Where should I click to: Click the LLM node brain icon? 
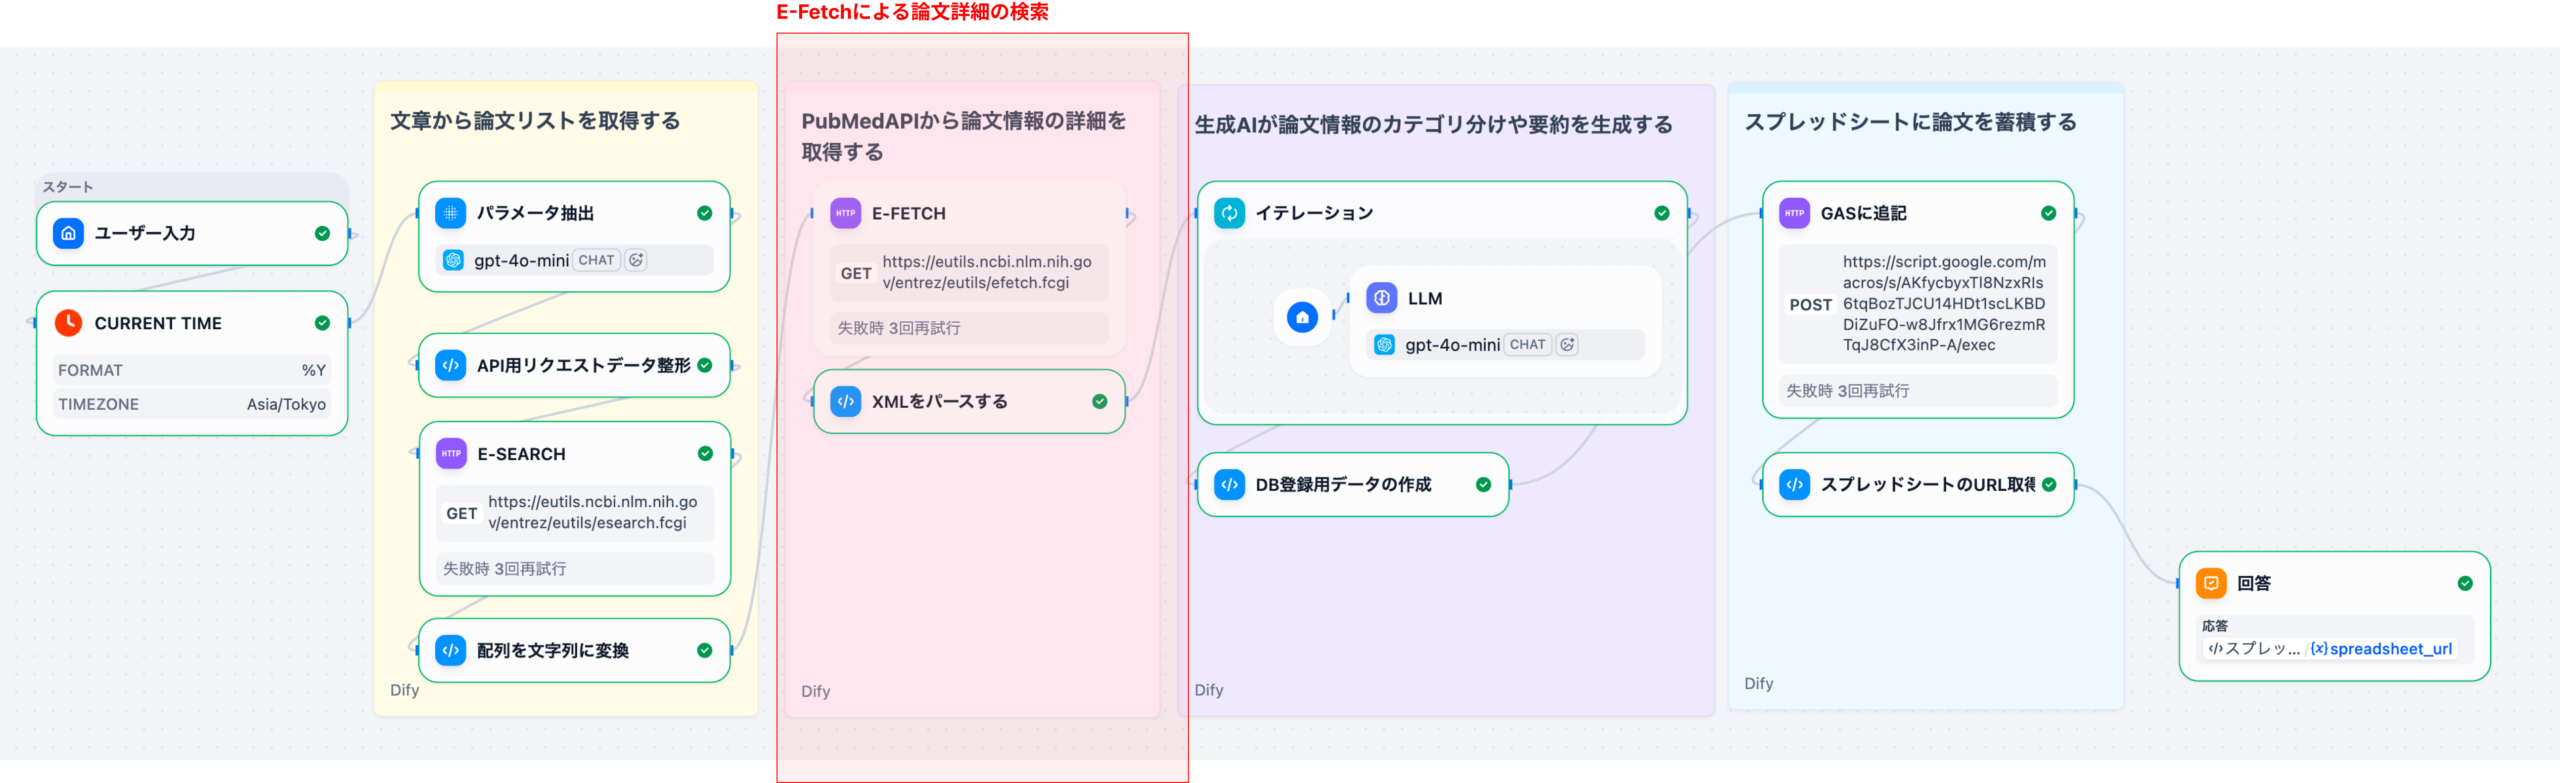click(1381, 298)
